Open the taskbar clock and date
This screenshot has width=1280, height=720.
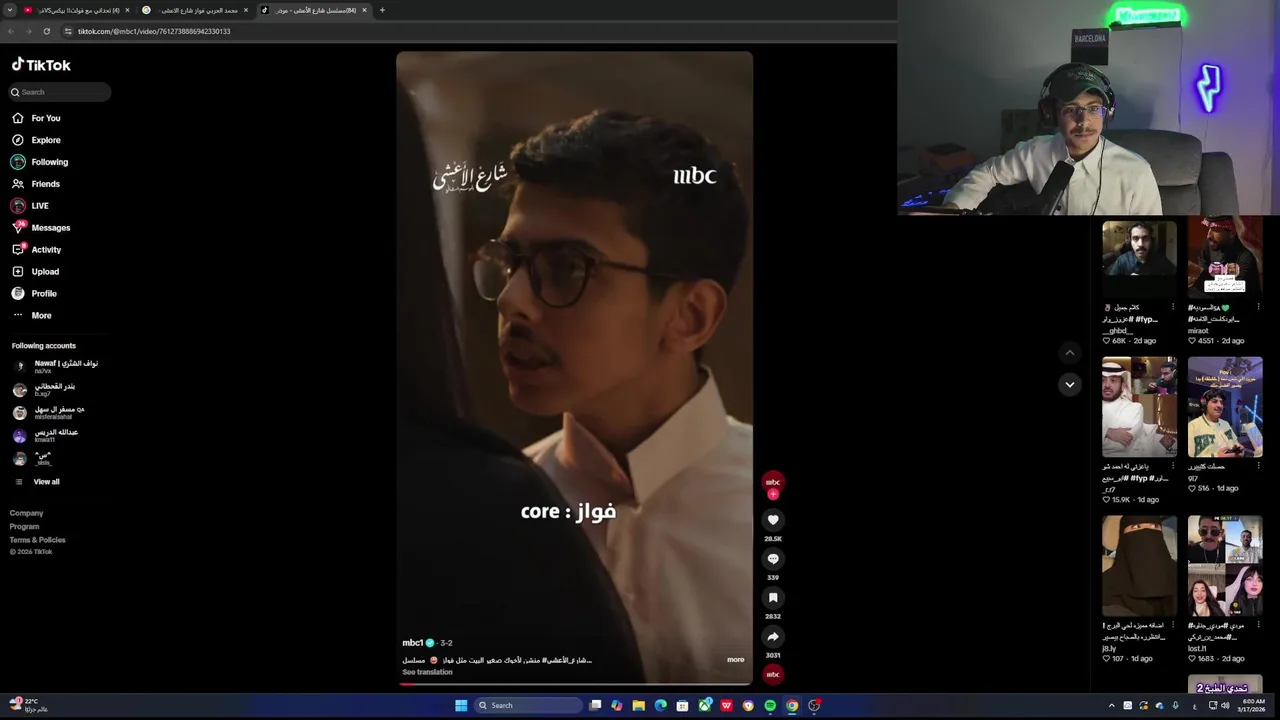1253,705
